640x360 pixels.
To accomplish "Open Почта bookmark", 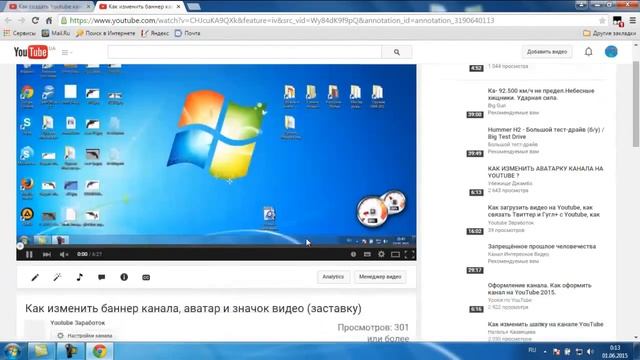I will click(187, 33).
